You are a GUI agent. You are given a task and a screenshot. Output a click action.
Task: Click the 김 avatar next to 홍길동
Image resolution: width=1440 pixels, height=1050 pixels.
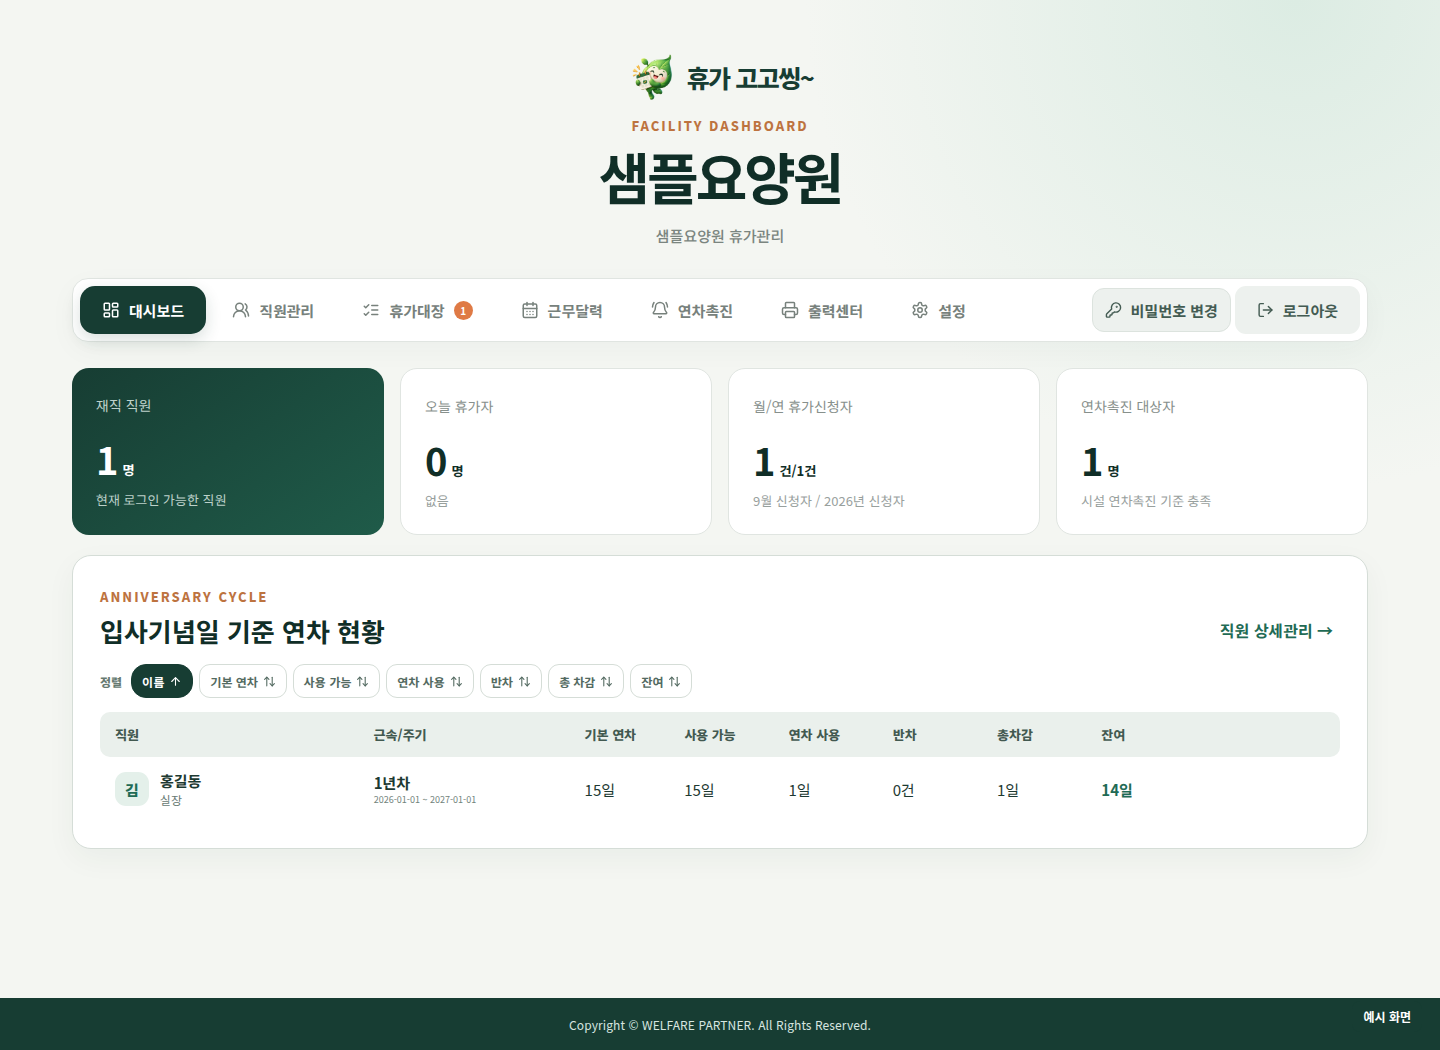point(132,789)
